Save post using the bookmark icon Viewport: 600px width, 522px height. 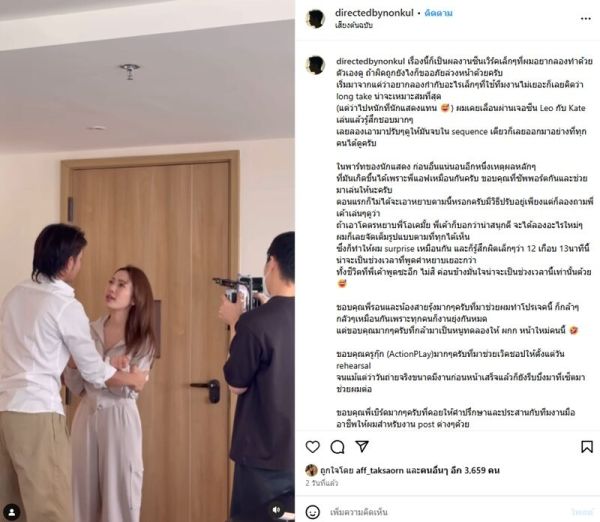(587, 447)
